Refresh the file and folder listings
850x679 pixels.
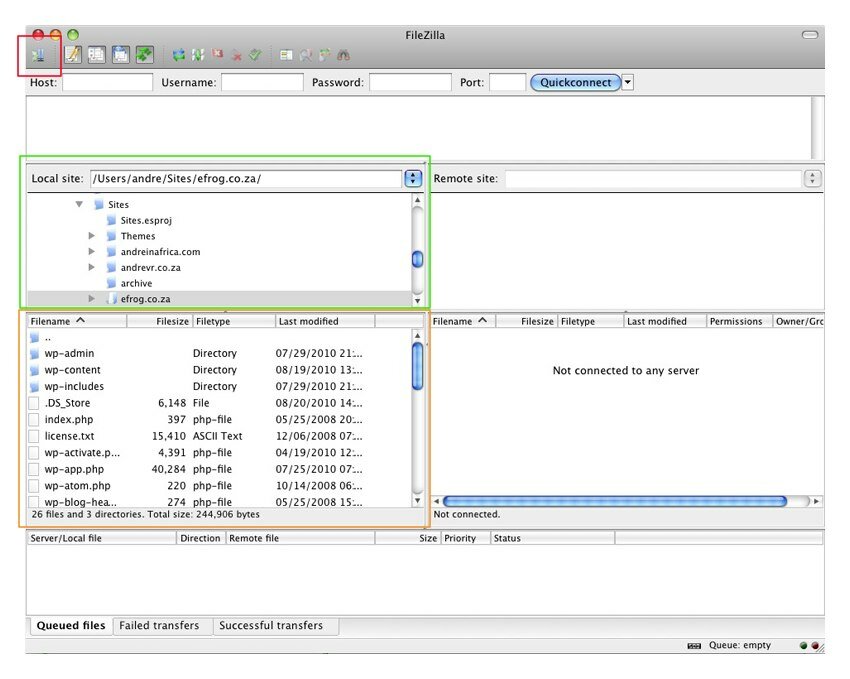(x=178, y=55)
